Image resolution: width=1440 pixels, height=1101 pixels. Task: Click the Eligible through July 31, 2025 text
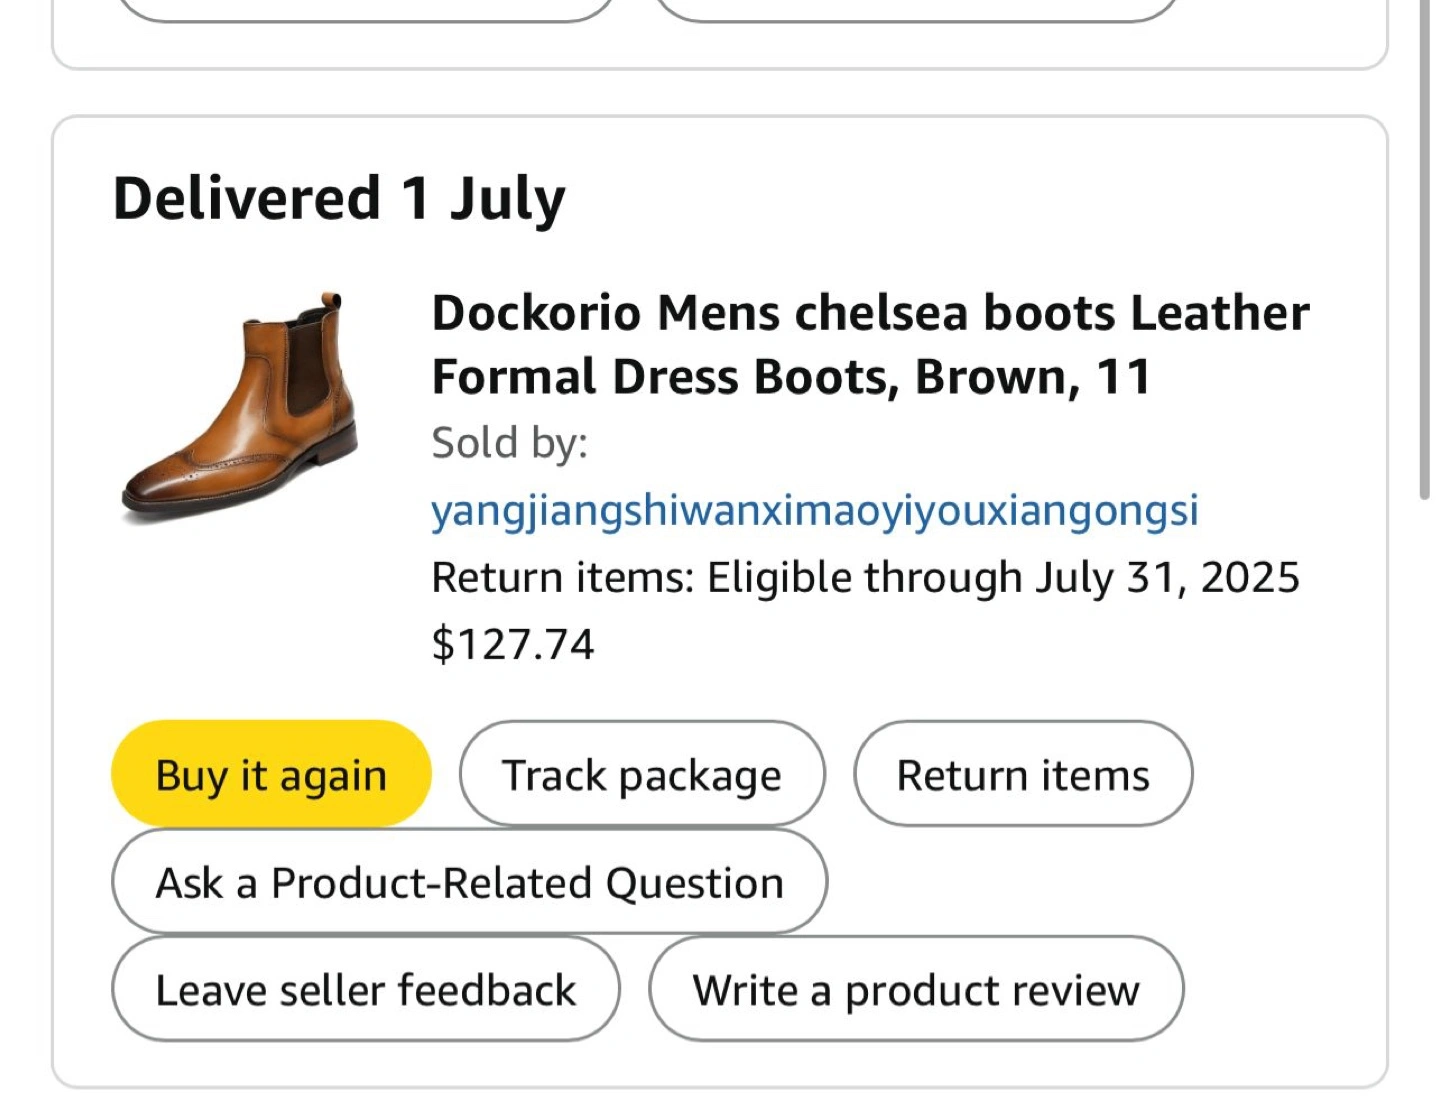(1003, 578)
